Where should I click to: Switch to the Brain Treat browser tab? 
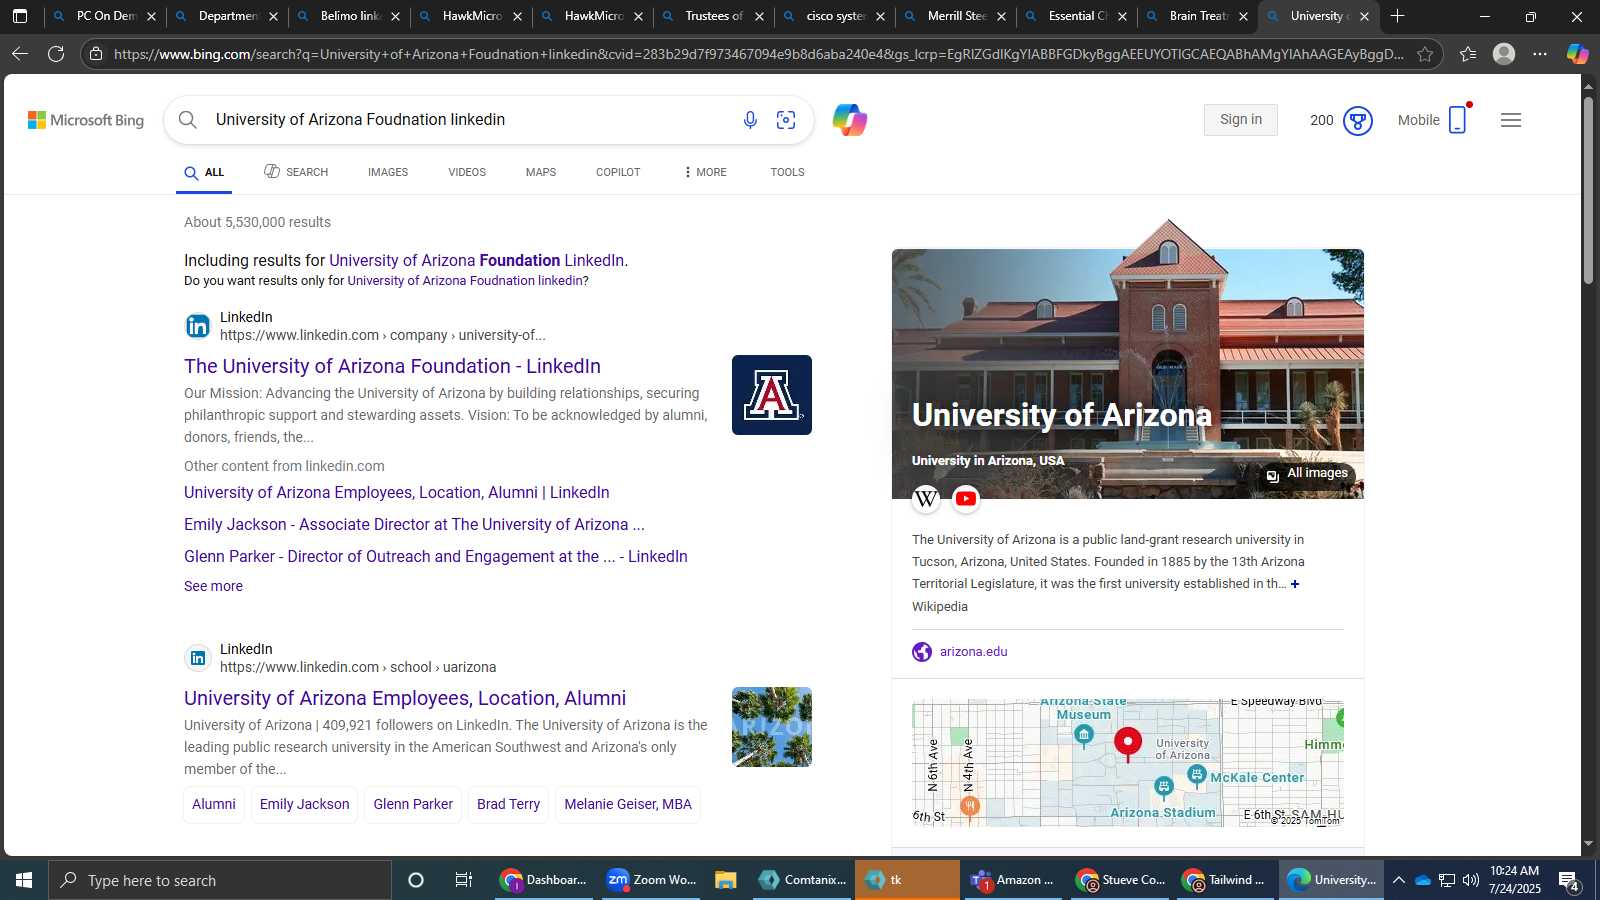(1198, 16)
